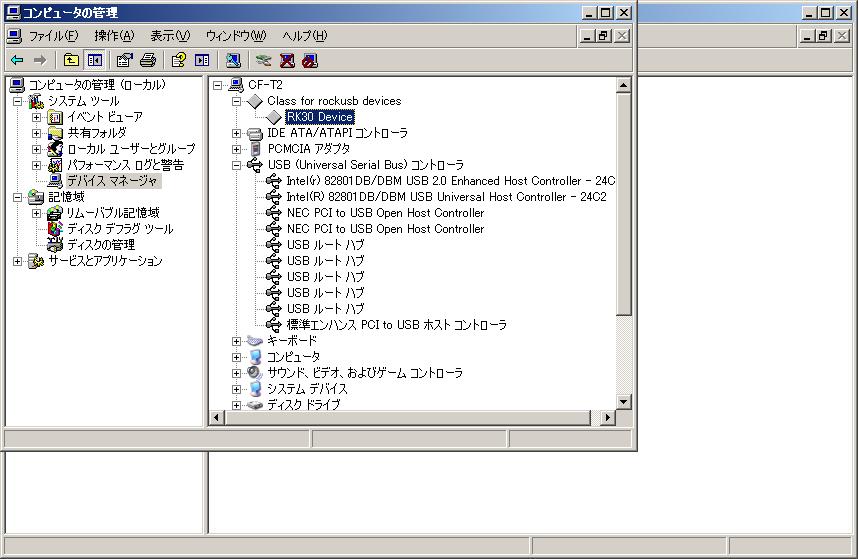Expand the キーボード node
858x559 pixels.
(x=236, y=341)
